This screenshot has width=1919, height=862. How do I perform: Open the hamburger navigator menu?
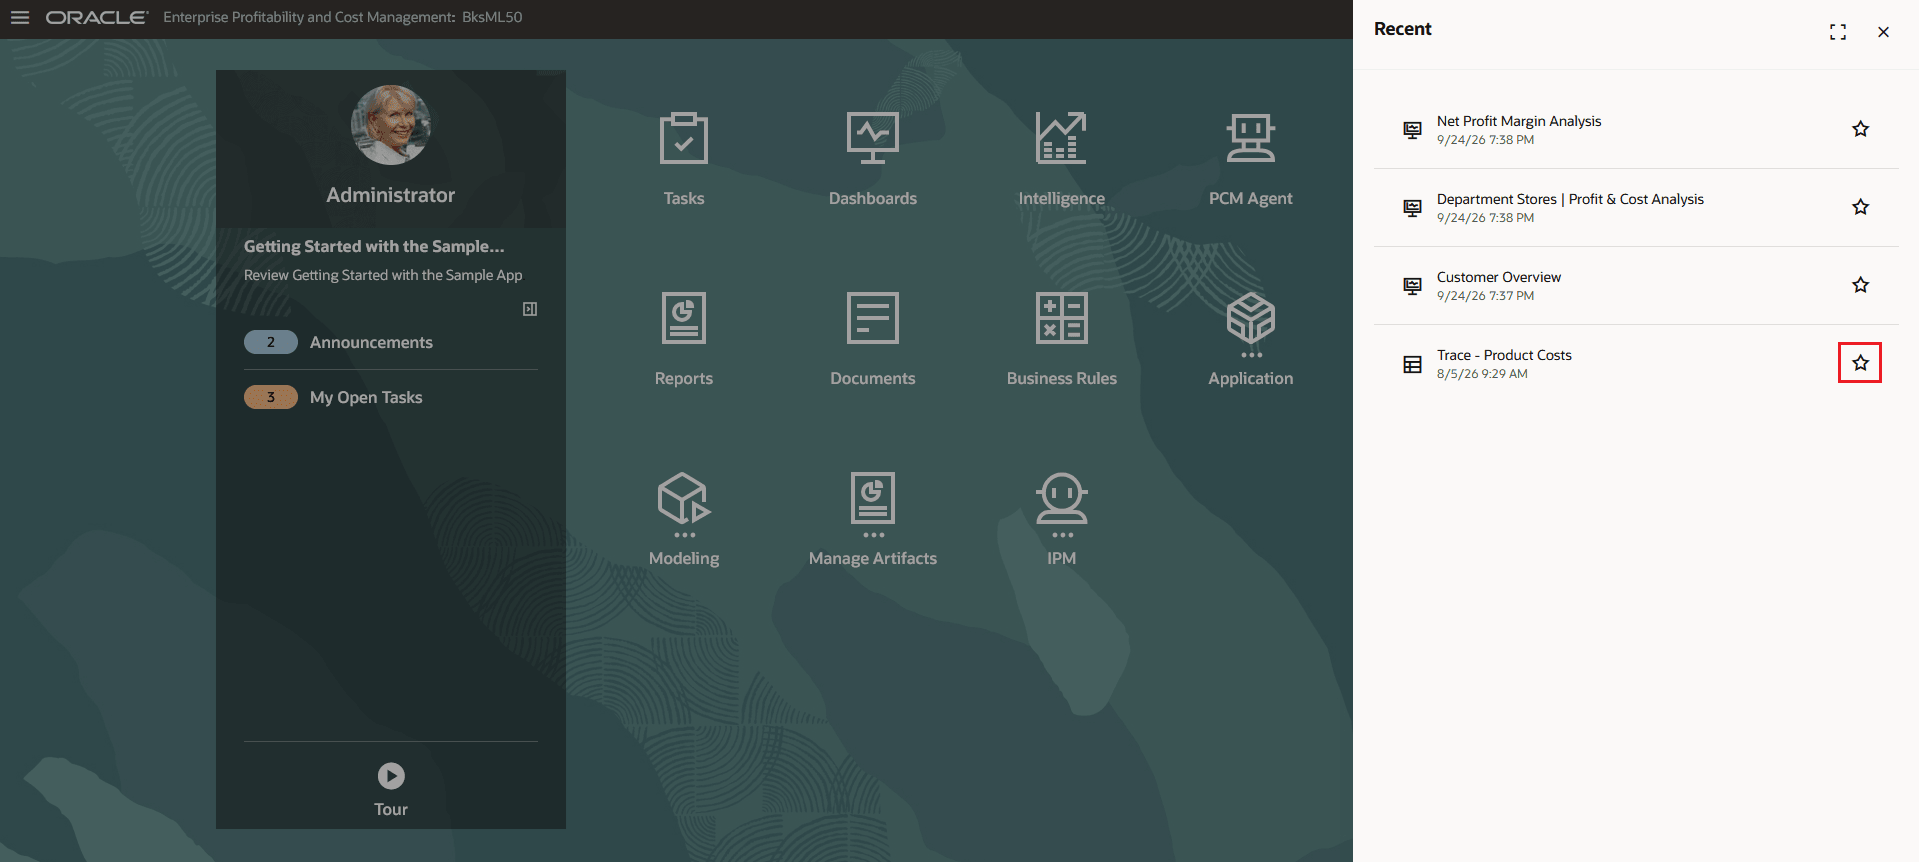[20, 18]
